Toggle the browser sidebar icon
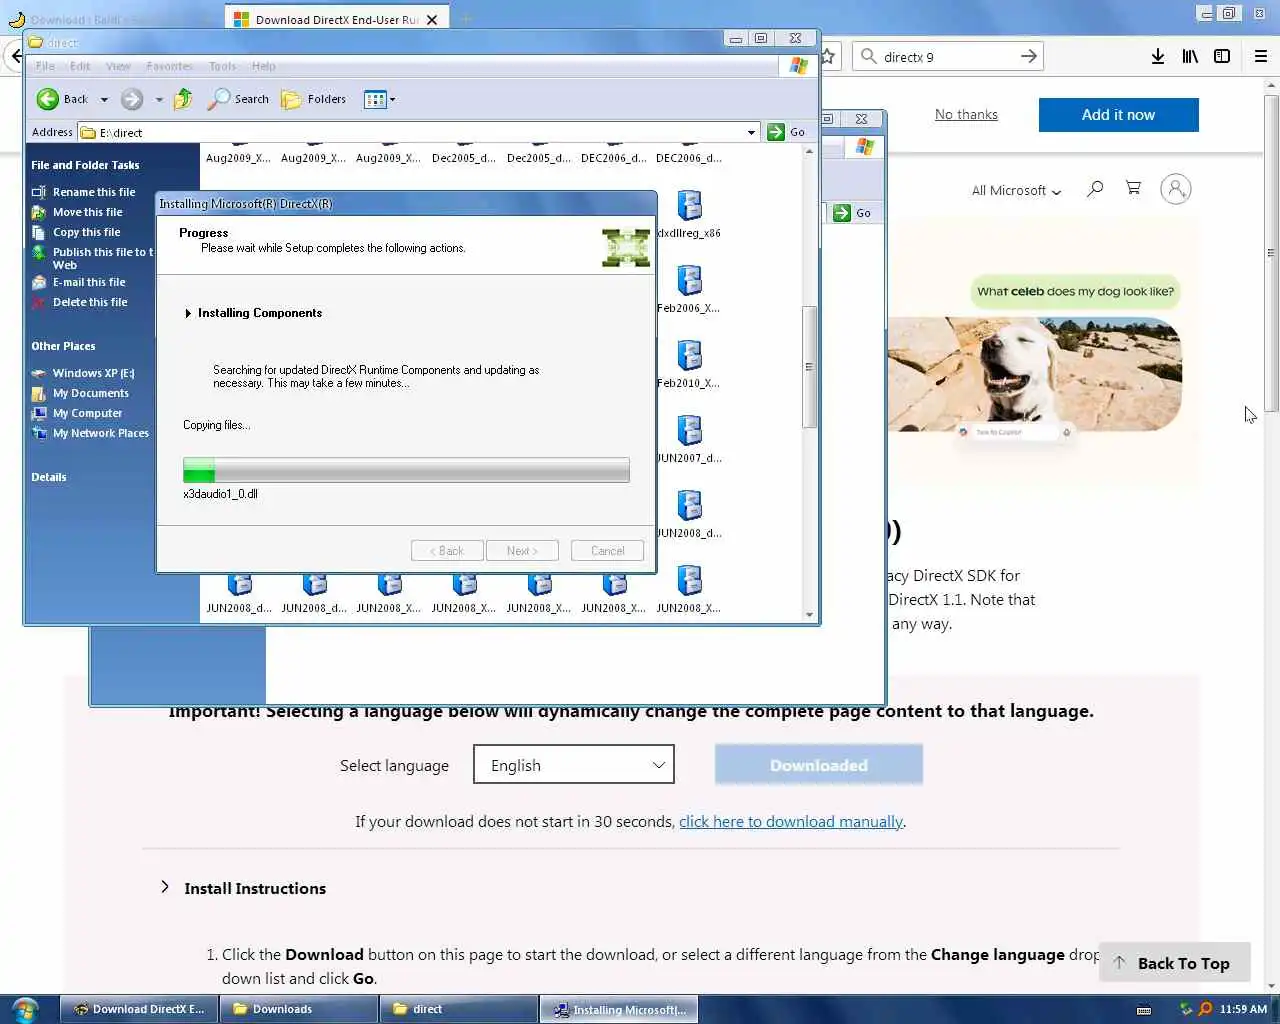Viewport: 1280px width, 1024px height. click(1222, 57)
